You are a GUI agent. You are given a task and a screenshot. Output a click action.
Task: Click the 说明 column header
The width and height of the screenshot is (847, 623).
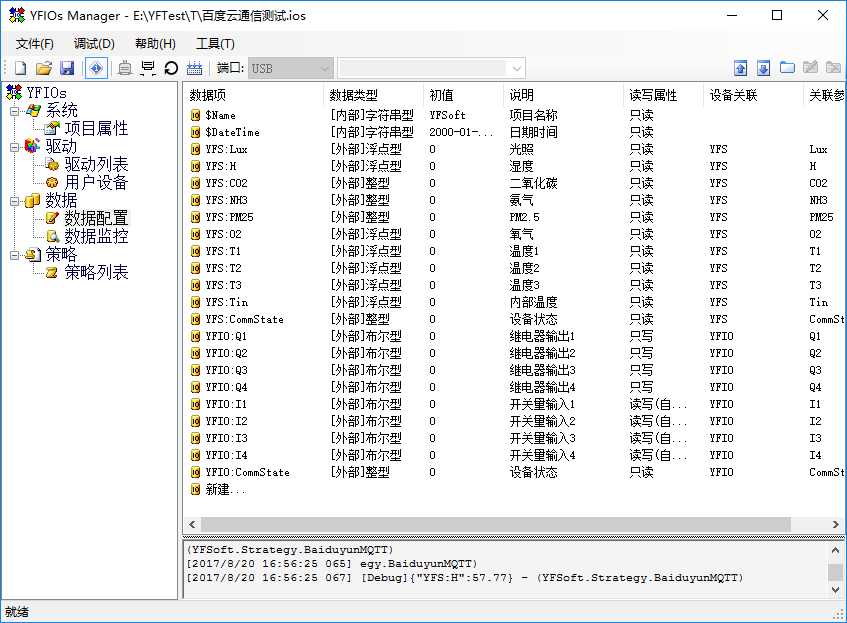tap(521, 96)
